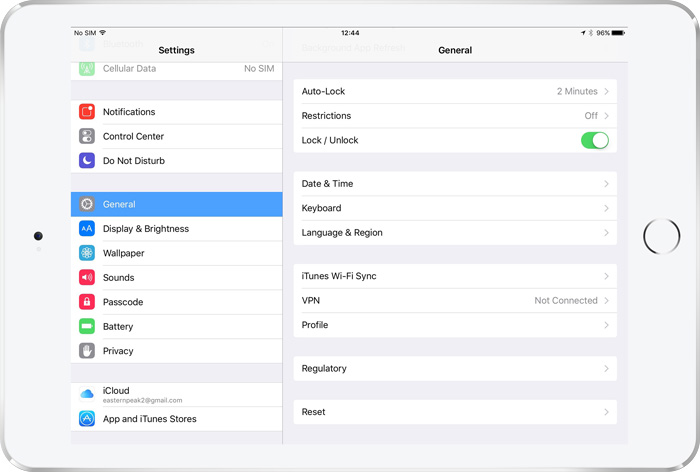The height and width of the screenshot is (472, 700).
Task: Tap the Wi-Fi status icon
Action: coord(103,33)
